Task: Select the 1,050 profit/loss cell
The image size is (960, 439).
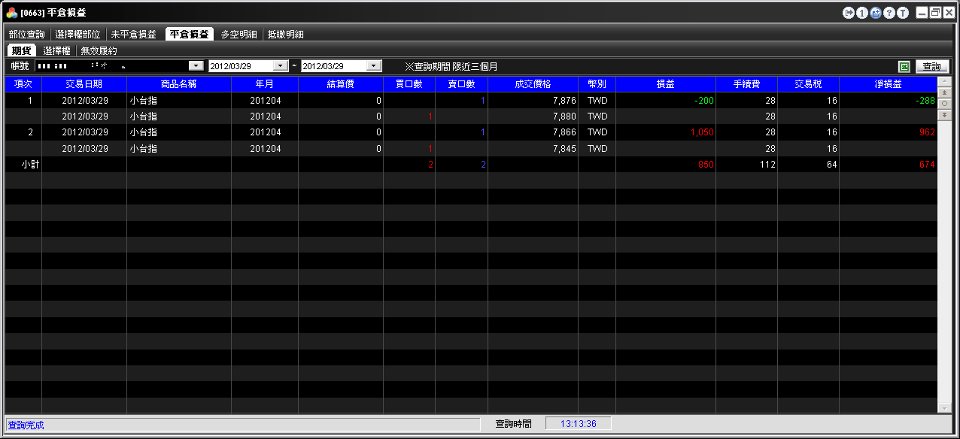Action: click(x=666, y=132)
